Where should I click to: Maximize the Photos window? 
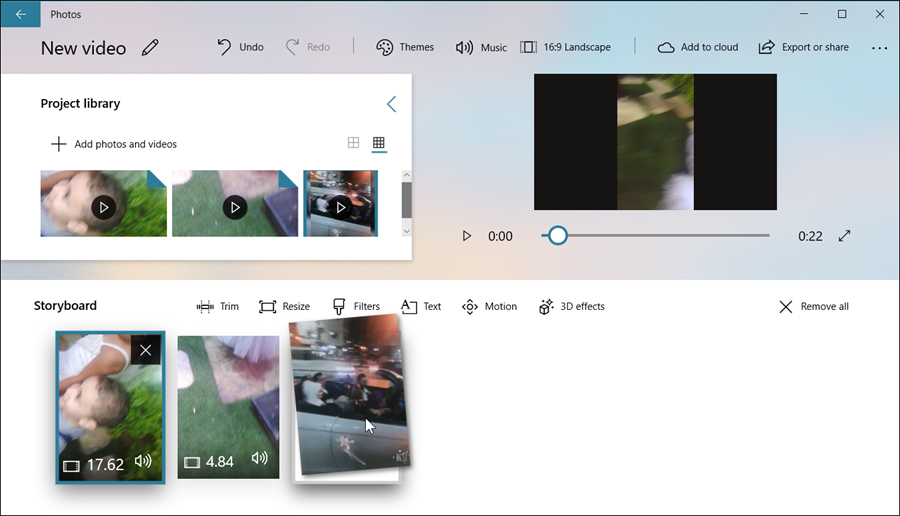[x=842, y=14]
